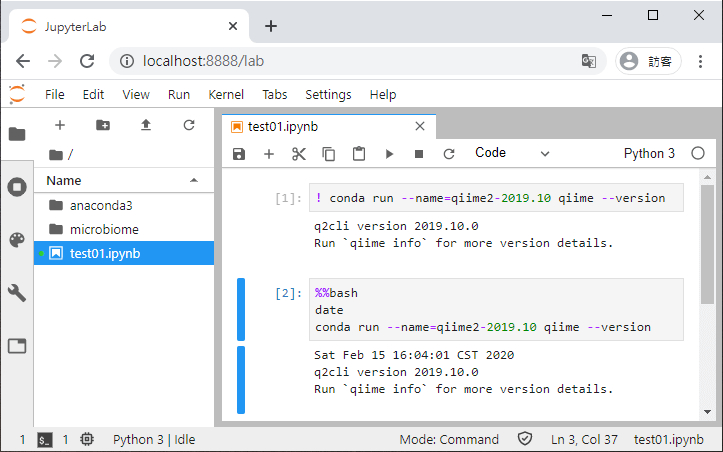Interrupt the kernel with stop icon

point(419,154)
